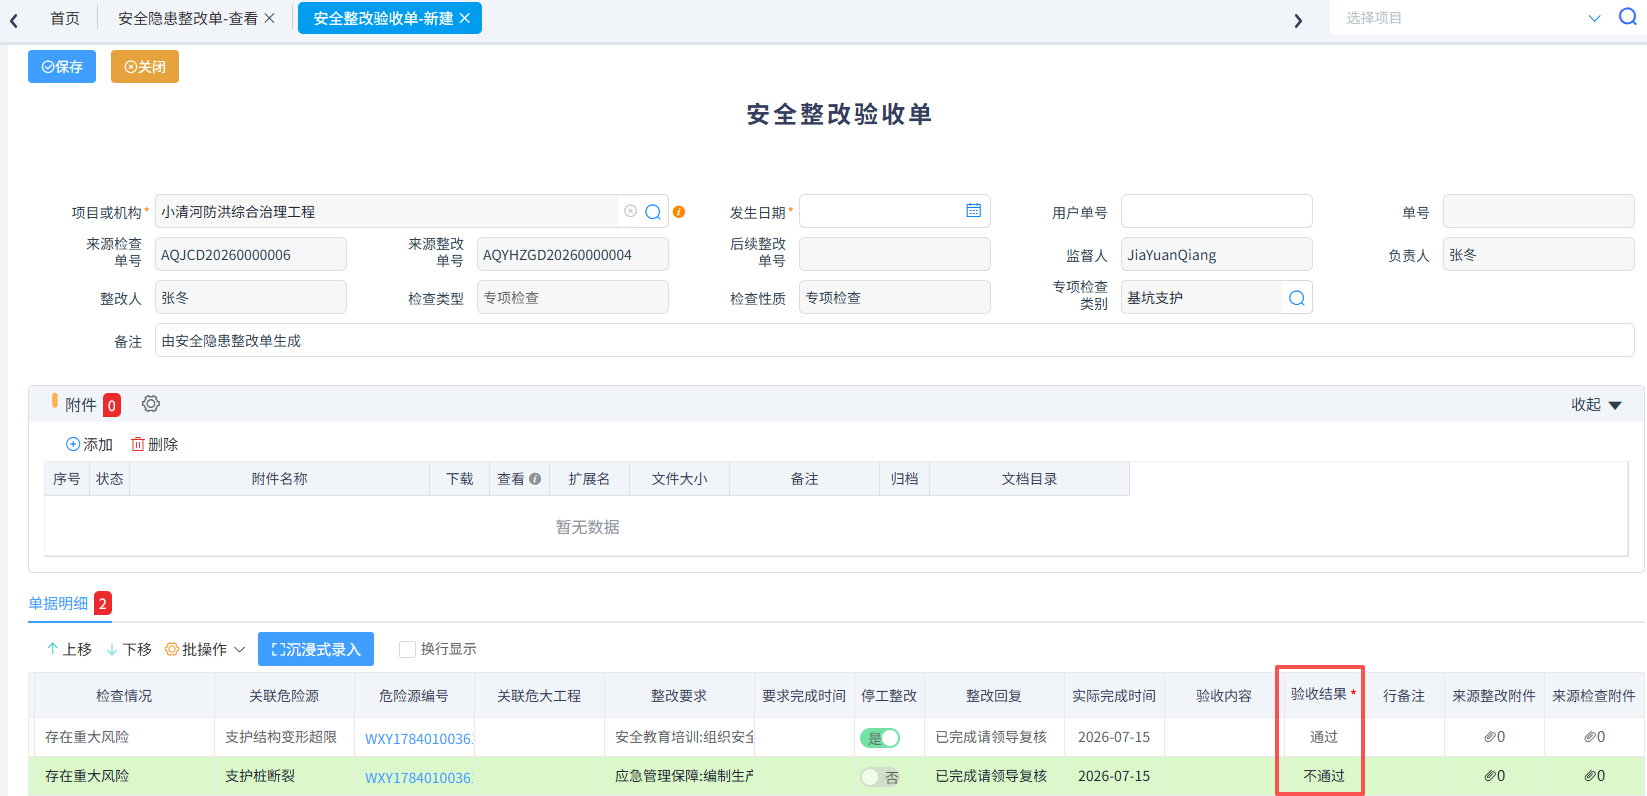Toggle 停工整改 switch for 支护结构变形超限 row

880,738
